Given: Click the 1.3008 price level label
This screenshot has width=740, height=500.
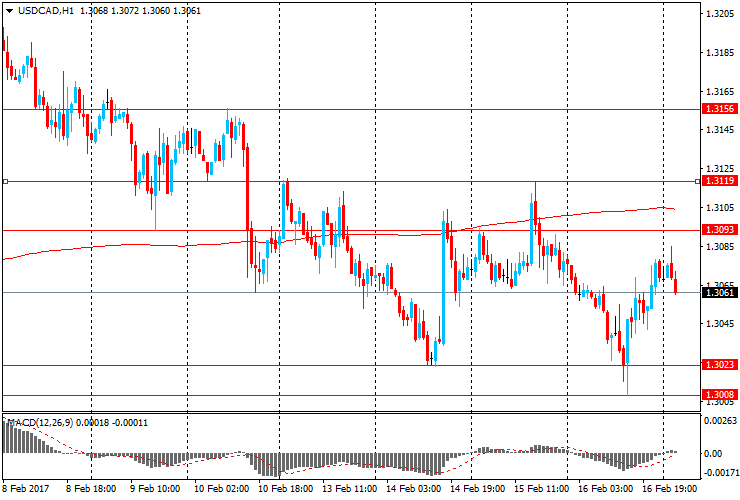Looking at the screenshot, I should pyautogui.click(x=719, y=395).
